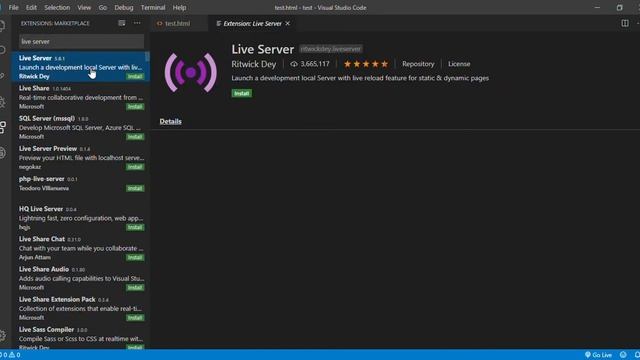Image resolution: width=640 pixels, height=360 pixels.
Task: Click the Ritwick Dey publisher name in header
Action: pos(253,64)
